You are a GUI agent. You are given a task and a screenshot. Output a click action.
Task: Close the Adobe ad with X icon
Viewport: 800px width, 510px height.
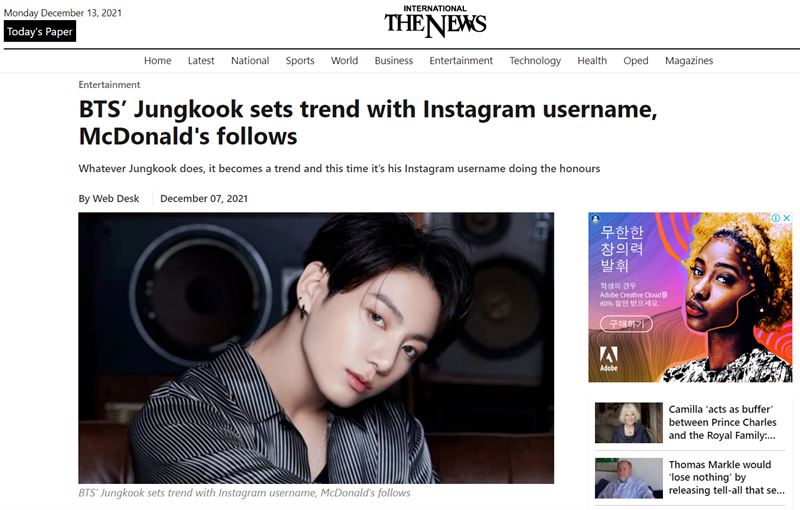(787, 218)
